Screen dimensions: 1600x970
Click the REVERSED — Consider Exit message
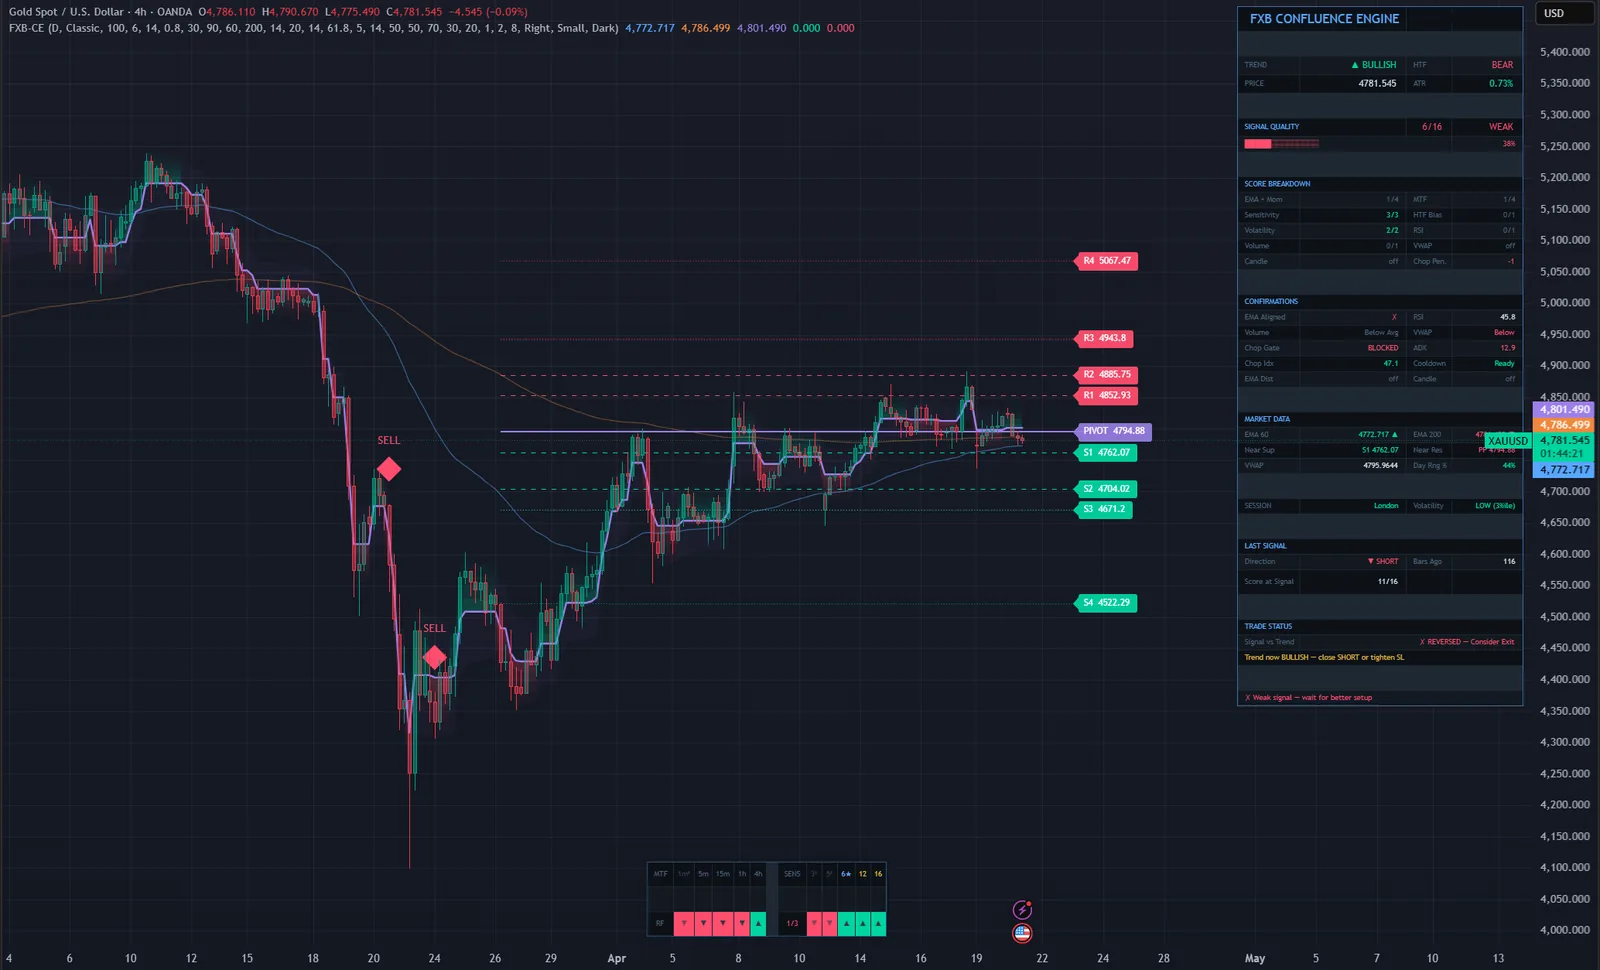coord(1467,642)
